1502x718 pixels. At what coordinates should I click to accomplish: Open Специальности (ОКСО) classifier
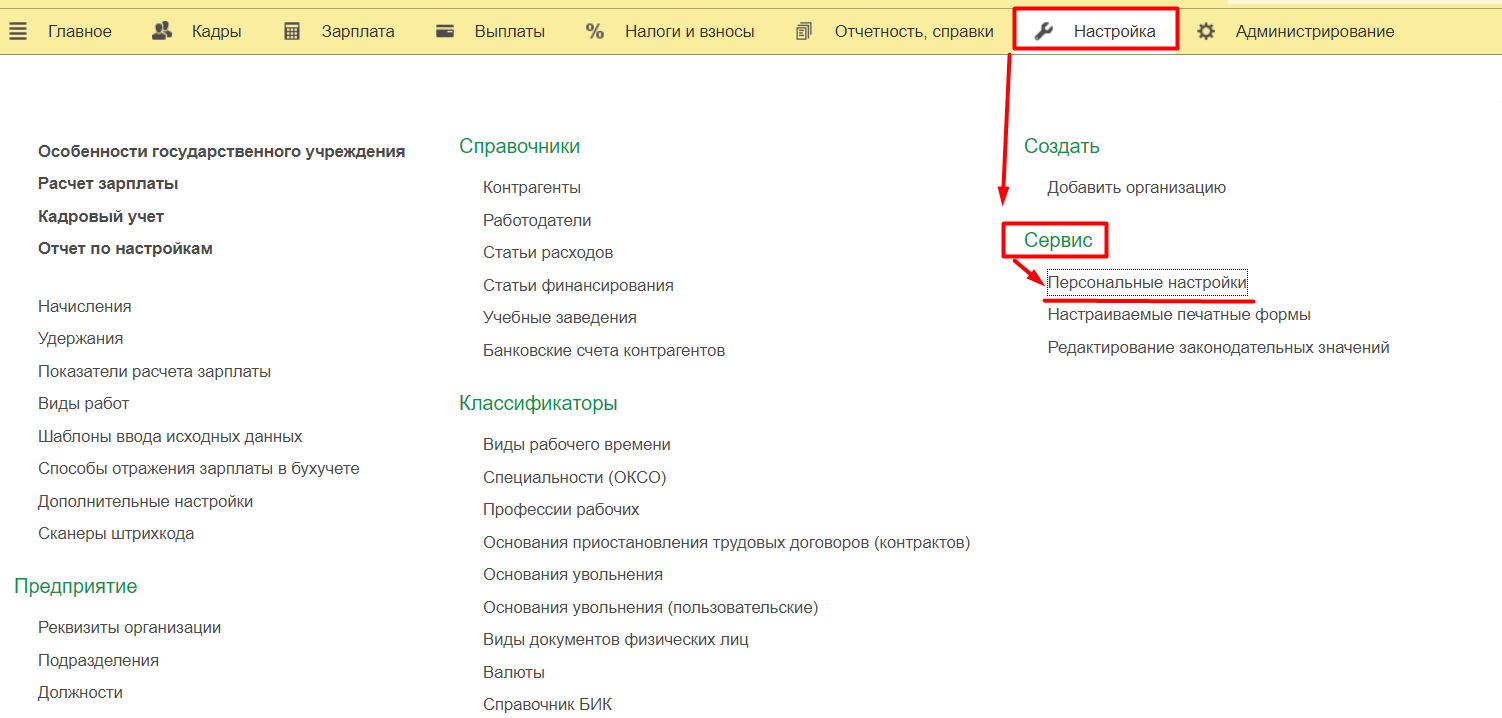(575, 477)
